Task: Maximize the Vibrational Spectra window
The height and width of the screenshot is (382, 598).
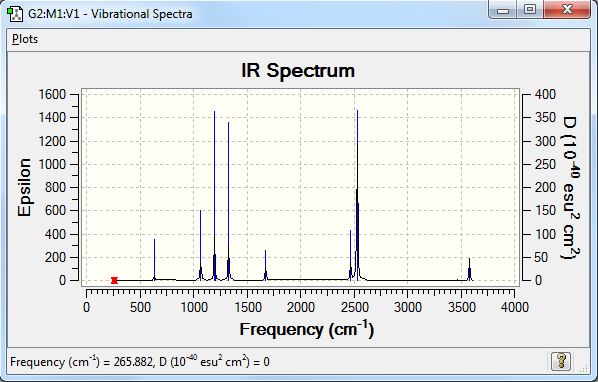Action: tap(530, 10)
